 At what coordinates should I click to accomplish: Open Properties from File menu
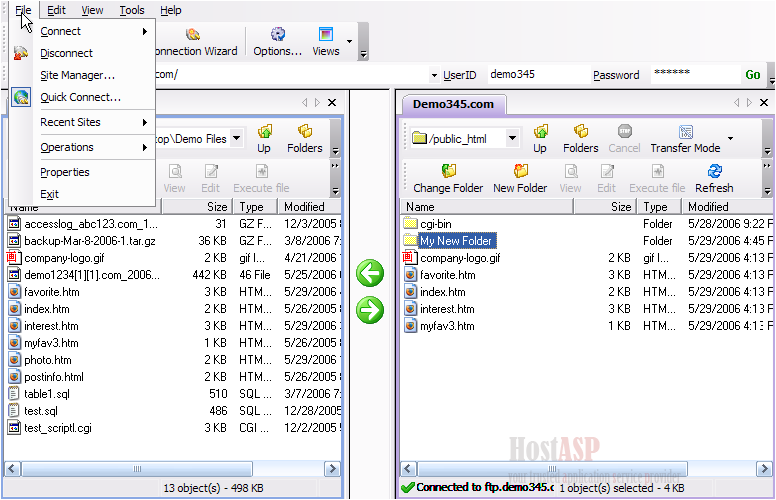(x=94, y=172)
